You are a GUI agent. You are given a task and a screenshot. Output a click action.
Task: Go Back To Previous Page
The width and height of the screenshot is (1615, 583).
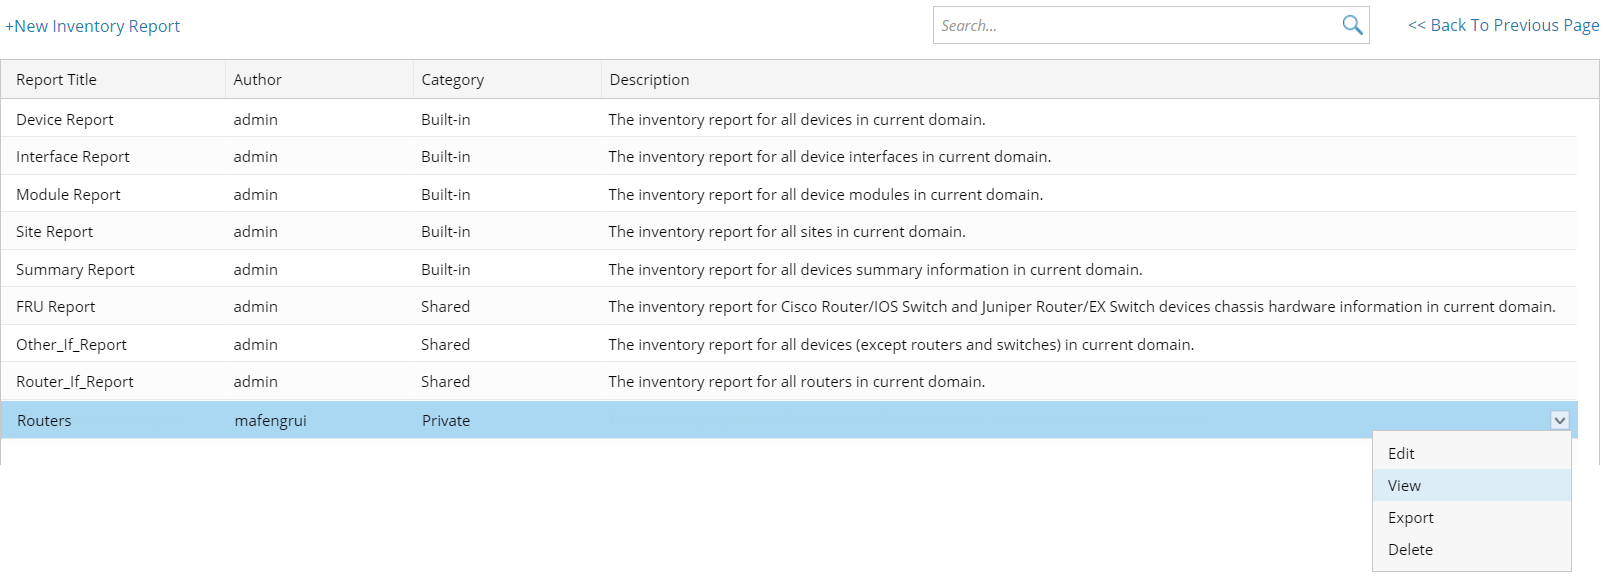(1503, 25)
